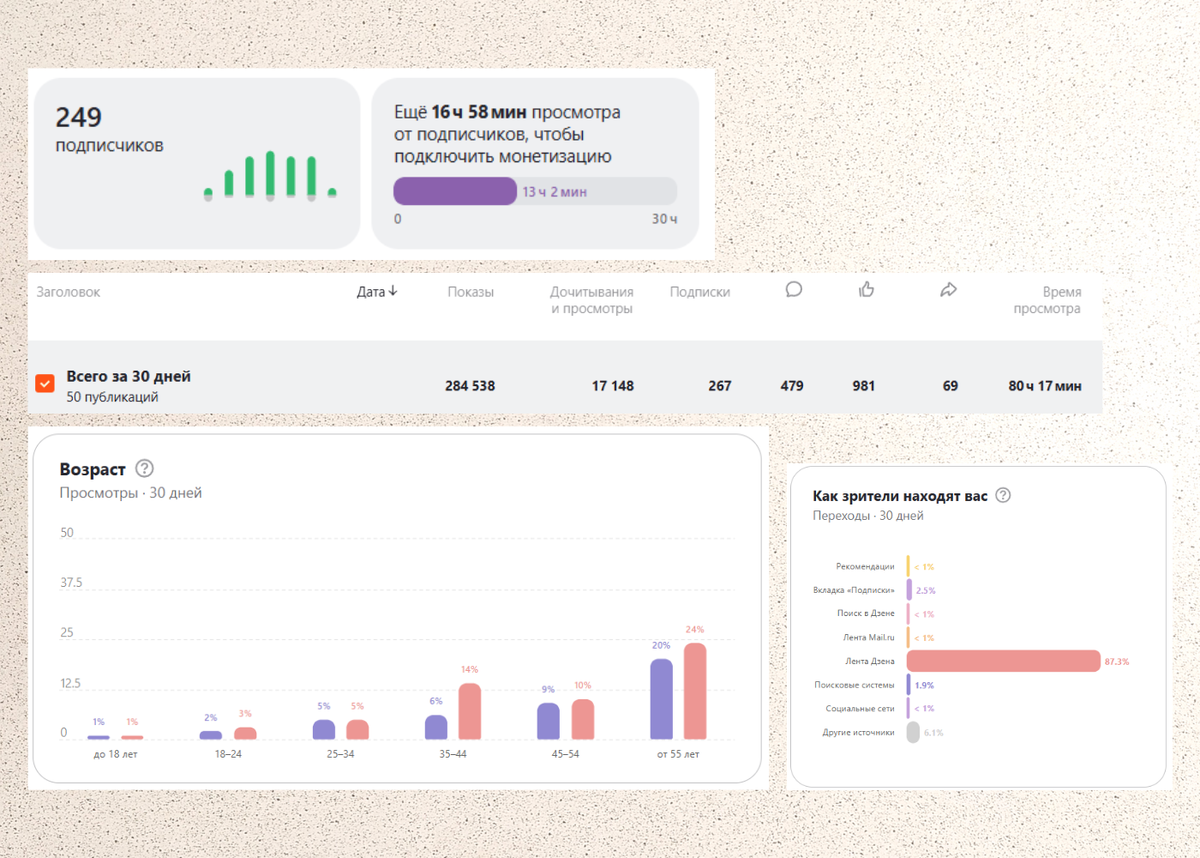
Task: Click the comments speech bubble column icon
Action: point(794,290)
